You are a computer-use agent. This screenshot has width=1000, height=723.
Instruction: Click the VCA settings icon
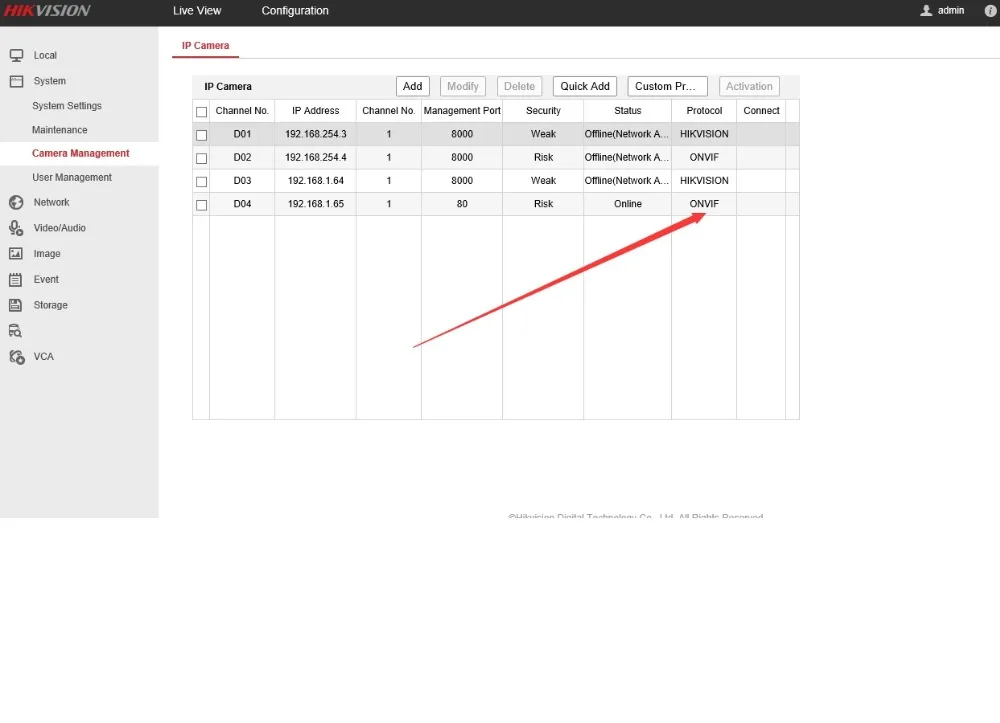pos(17,357)
